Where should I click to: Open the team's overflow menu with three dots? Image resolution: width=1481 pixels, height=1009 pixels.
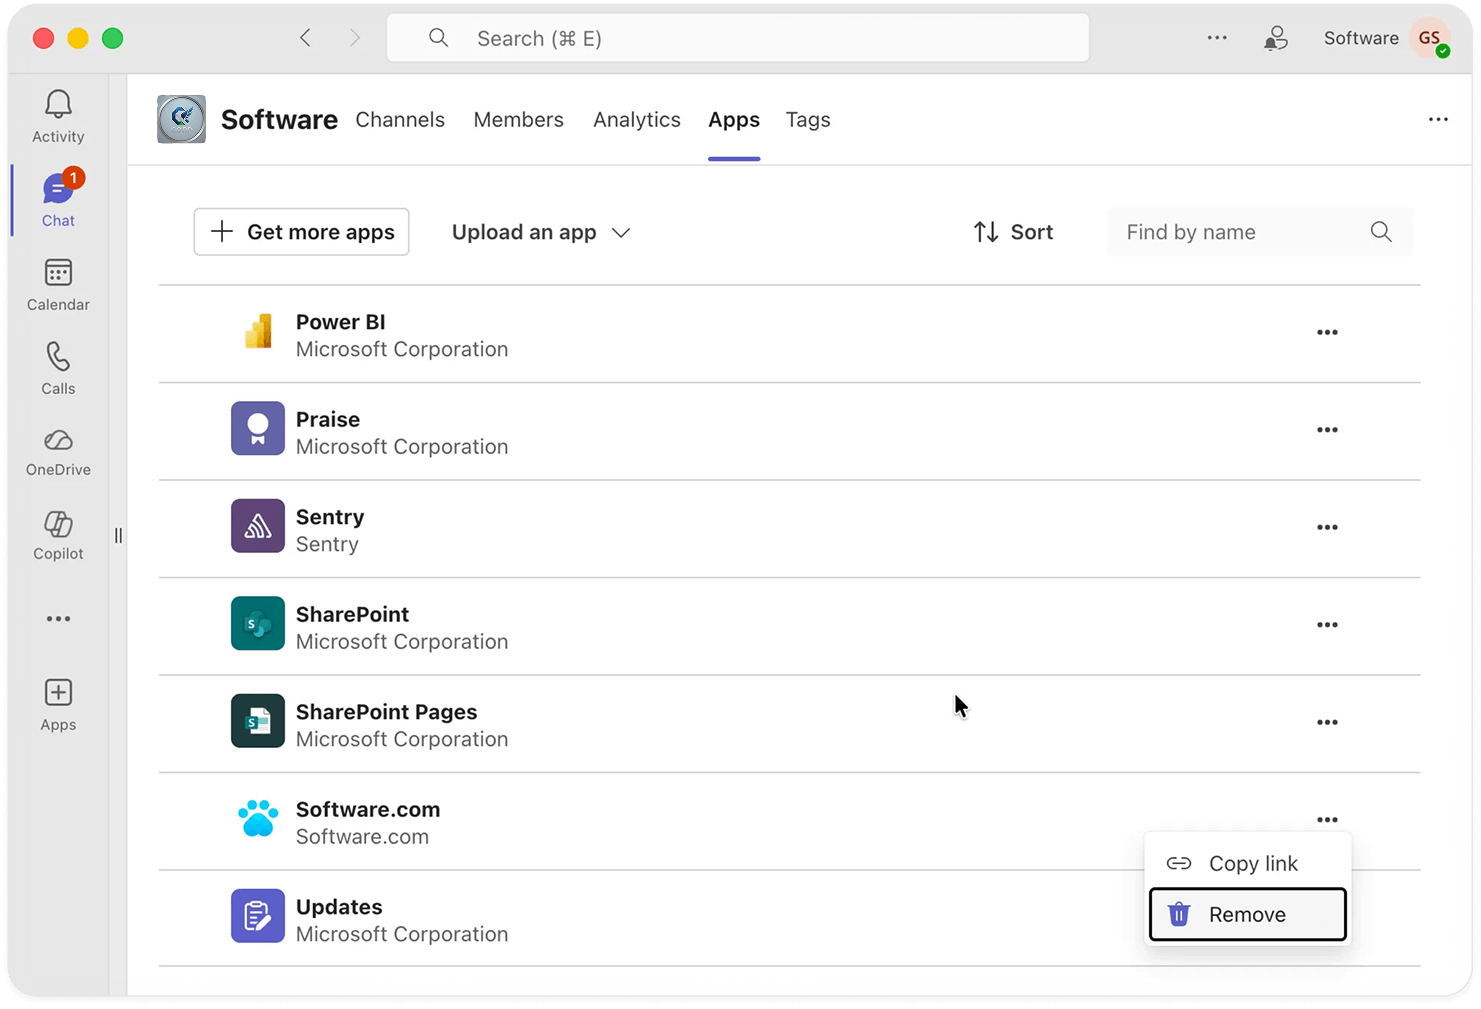tap(1438, 119)
